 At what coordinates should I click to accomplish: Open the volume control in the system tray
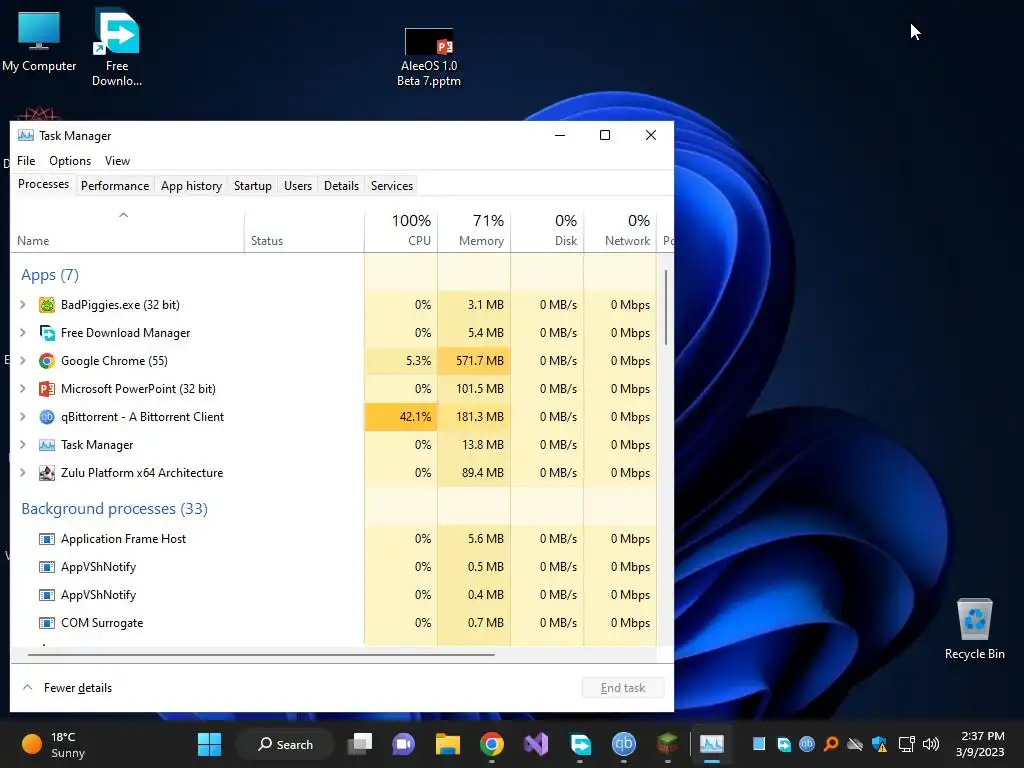tap(931, 744)
